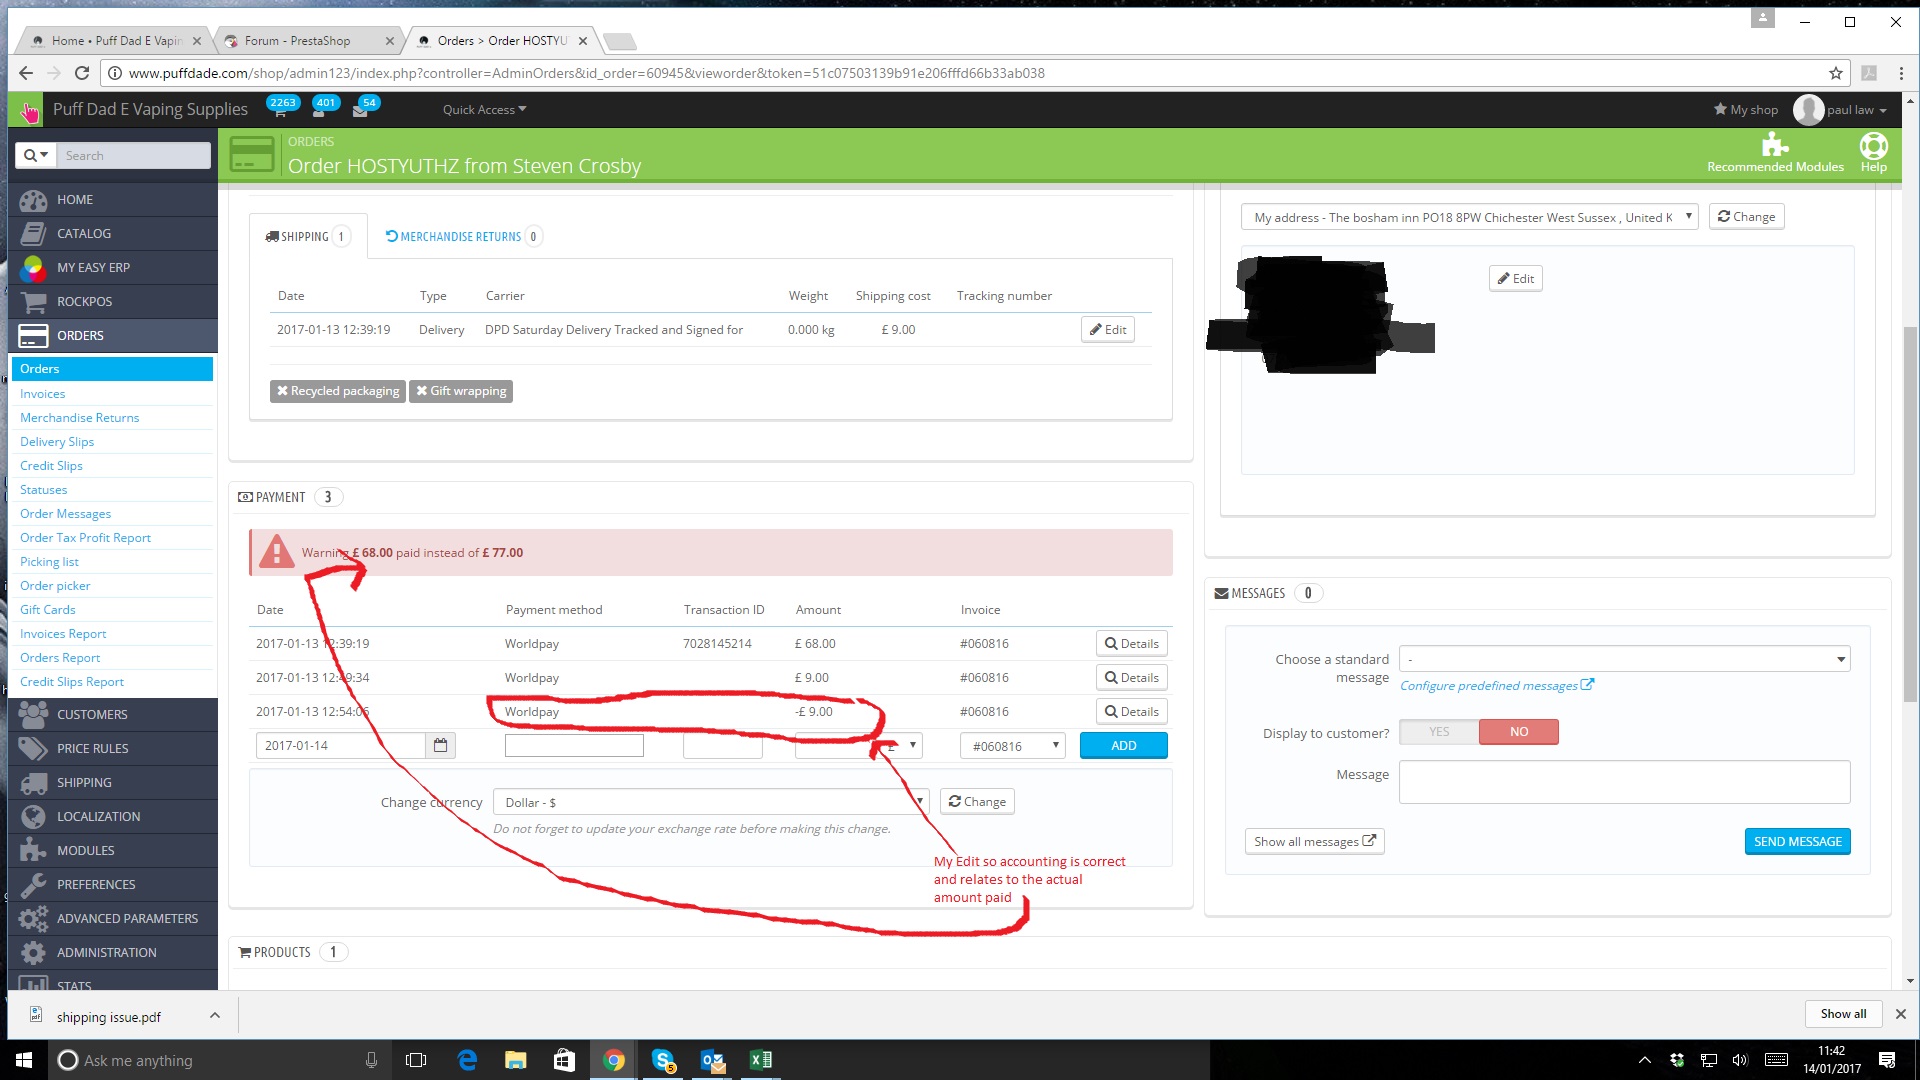This screenshot has width=1920, height=1080.
Task: Click the calendar icon beside payment date
Action: pos(440,745)
